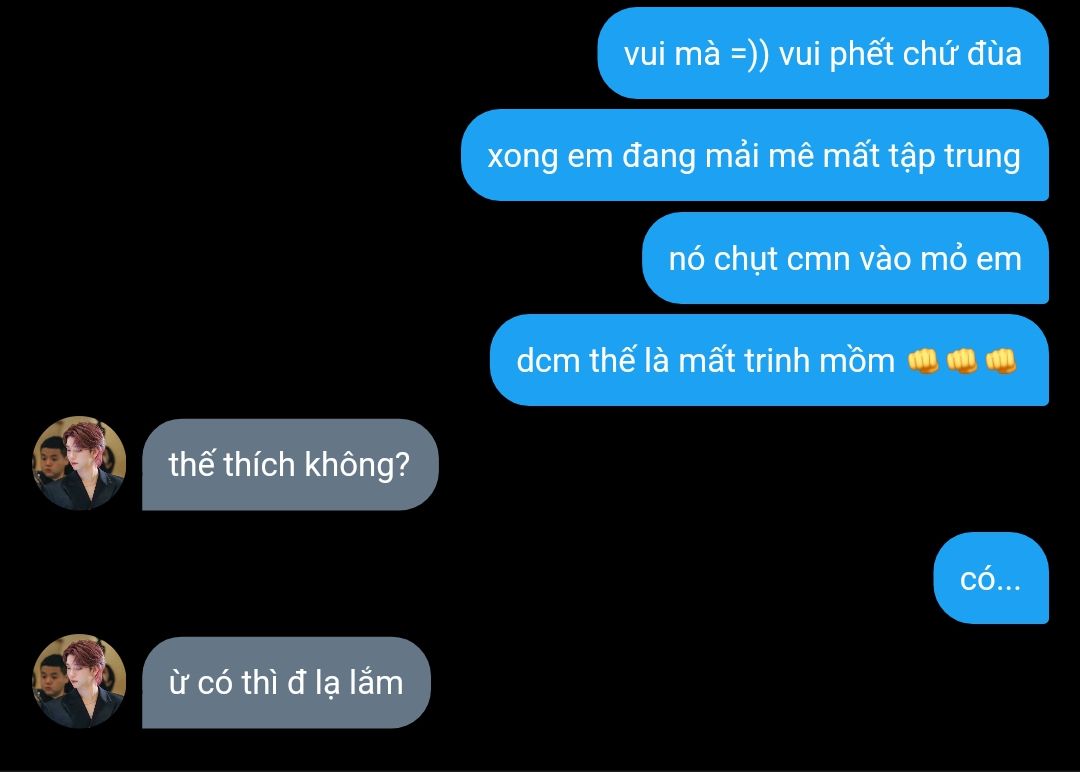
Task: Click the word 'nó' in the third message
Action: tap(687, 259)
